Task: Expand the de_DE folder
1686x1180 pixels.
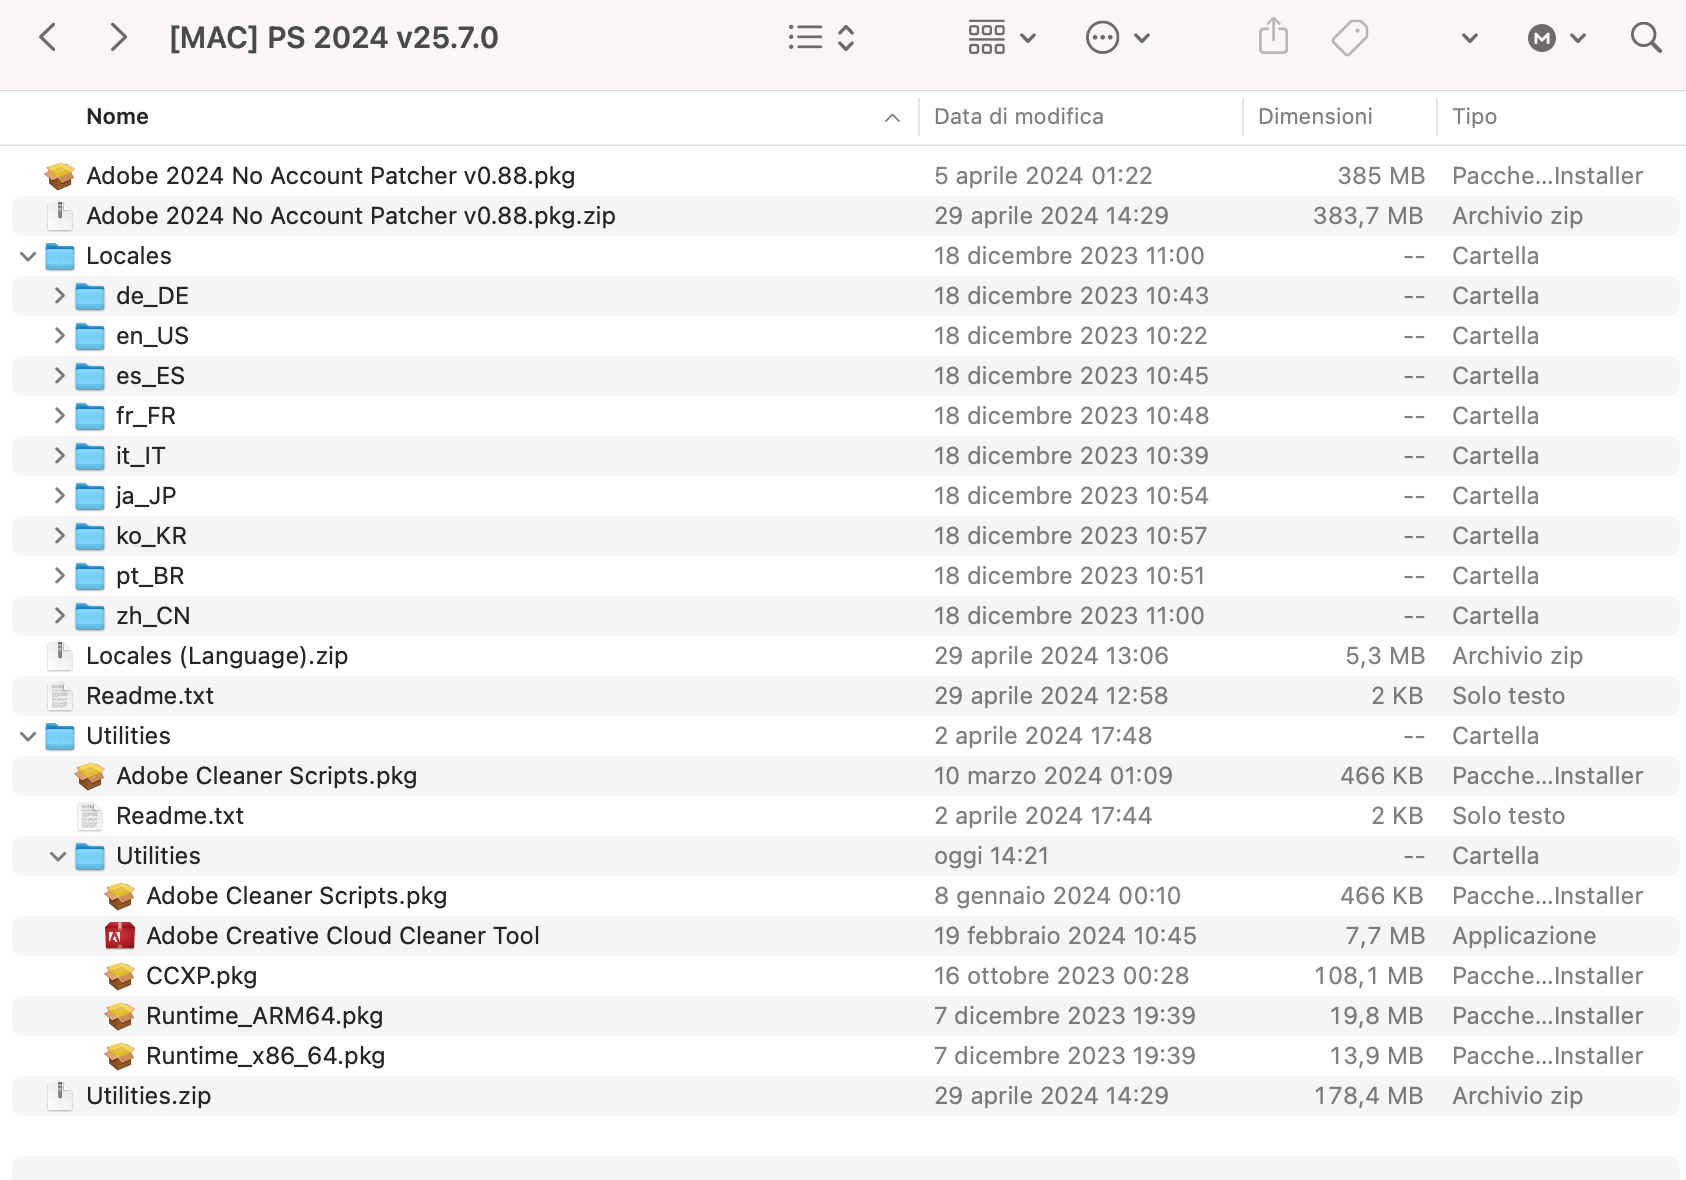Action: [59, 295]
